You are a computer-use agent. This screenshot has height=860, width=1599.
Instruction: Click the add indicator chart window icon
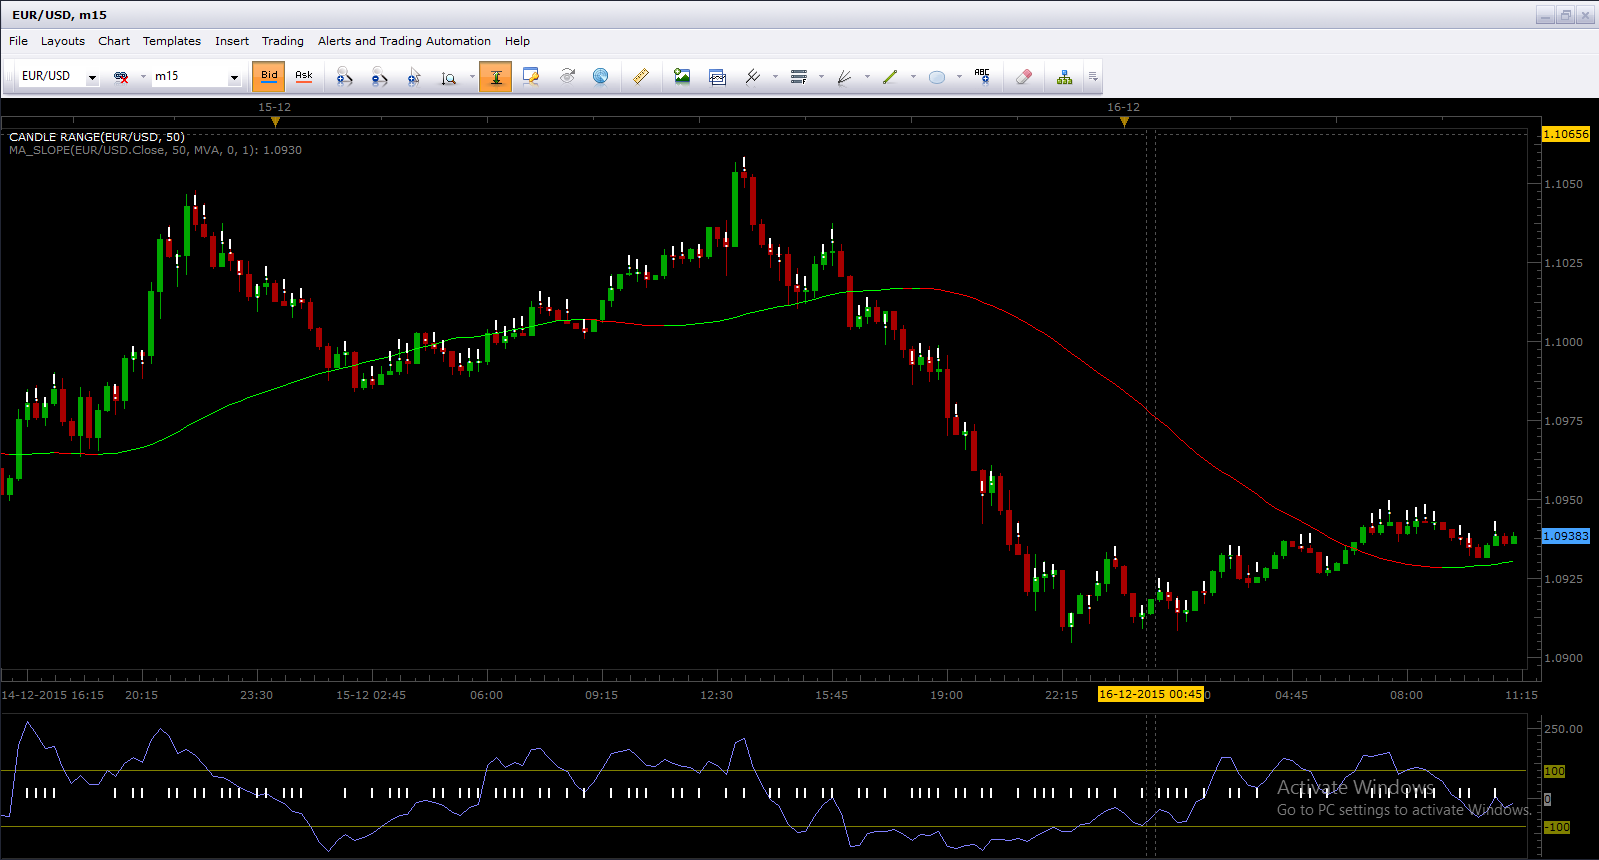pos(717,77)
